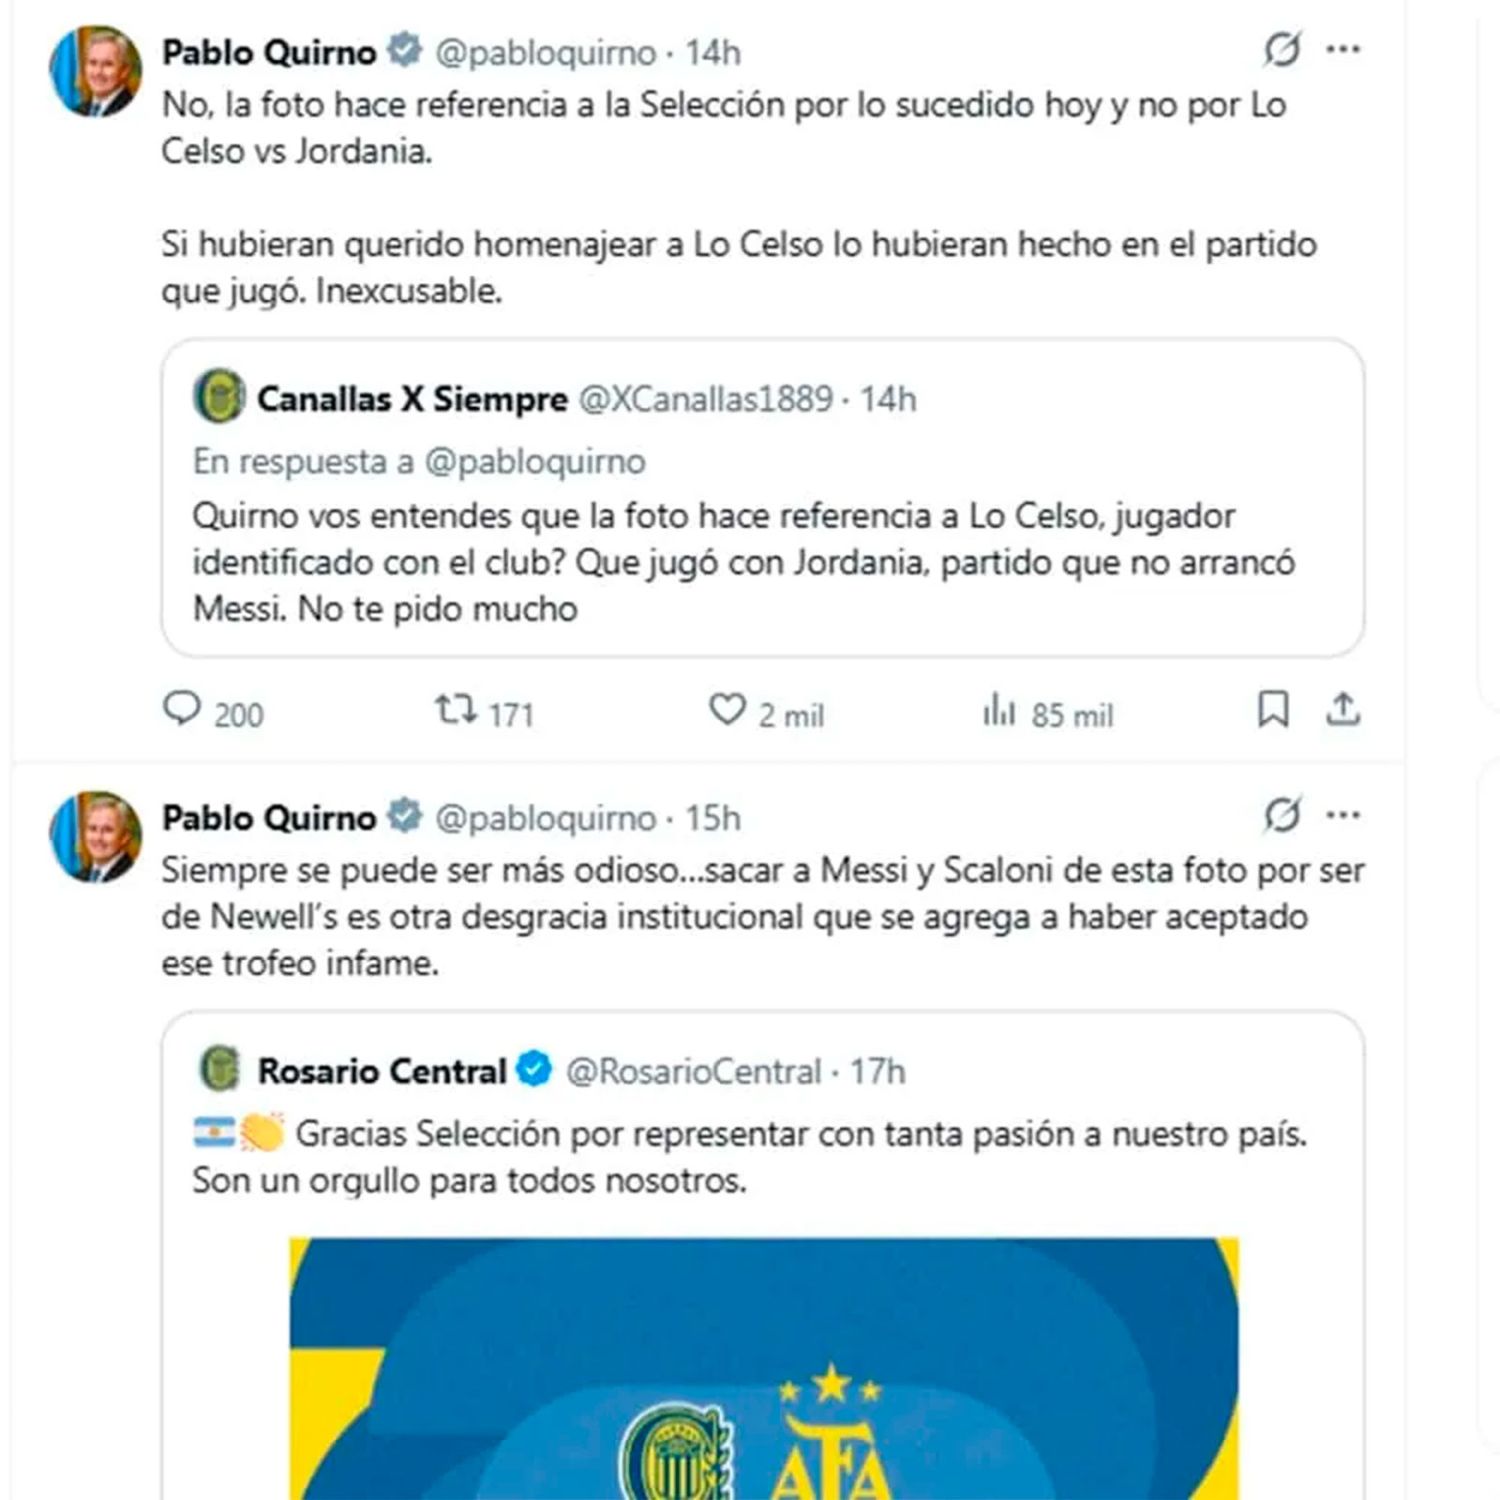Click the Grok icon on the 15h tweet
Image resolution: width=1500 pixels, height=1500 pixels.
(x=1282, y=815)
